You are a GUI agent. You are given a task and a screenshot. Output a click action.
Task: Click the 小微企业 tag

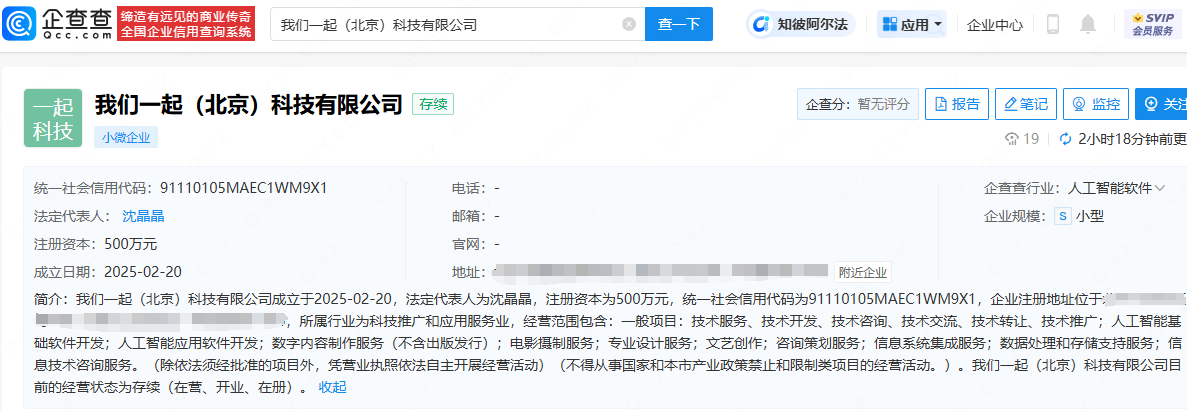point(126,138)
